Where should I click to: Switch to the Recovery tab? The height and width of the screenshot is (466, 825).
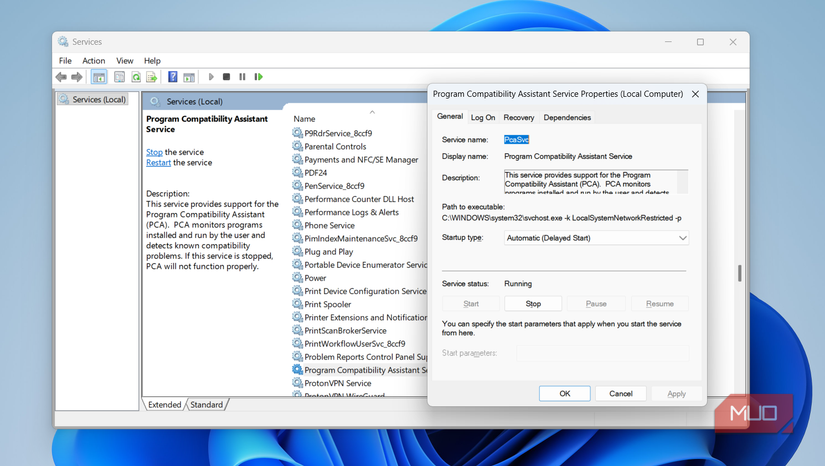pos(519,117)
